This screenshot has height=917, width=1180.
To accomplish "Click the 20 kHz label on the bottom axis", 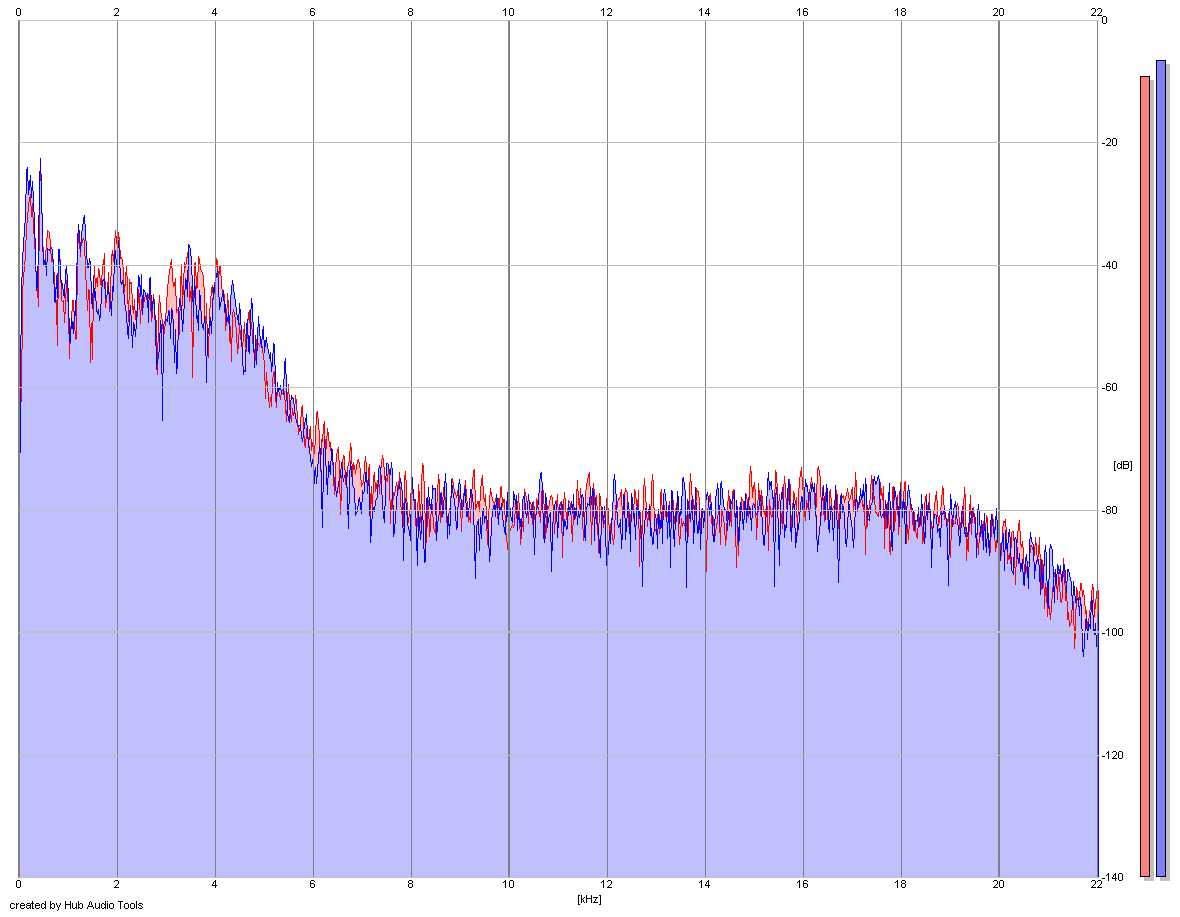I will [999, 885].
